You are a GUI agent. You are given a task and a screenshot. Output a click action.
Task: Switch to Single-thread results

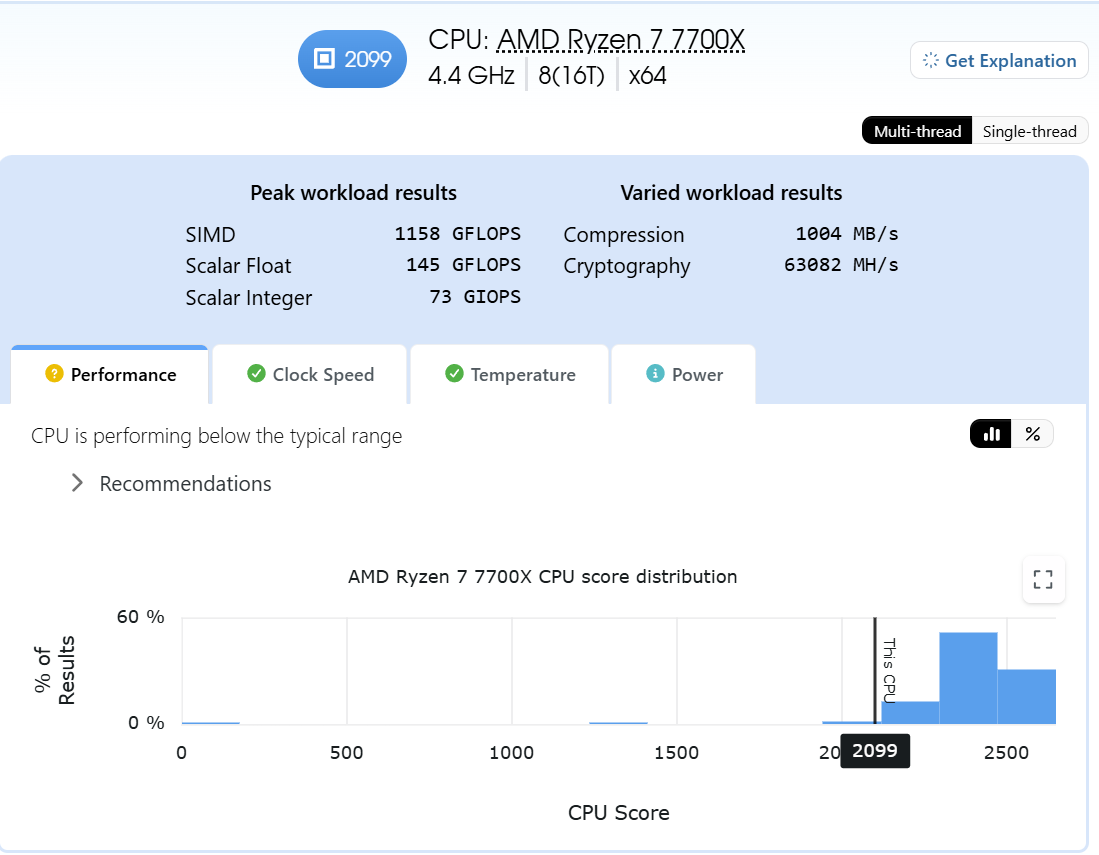point(1029,131)
